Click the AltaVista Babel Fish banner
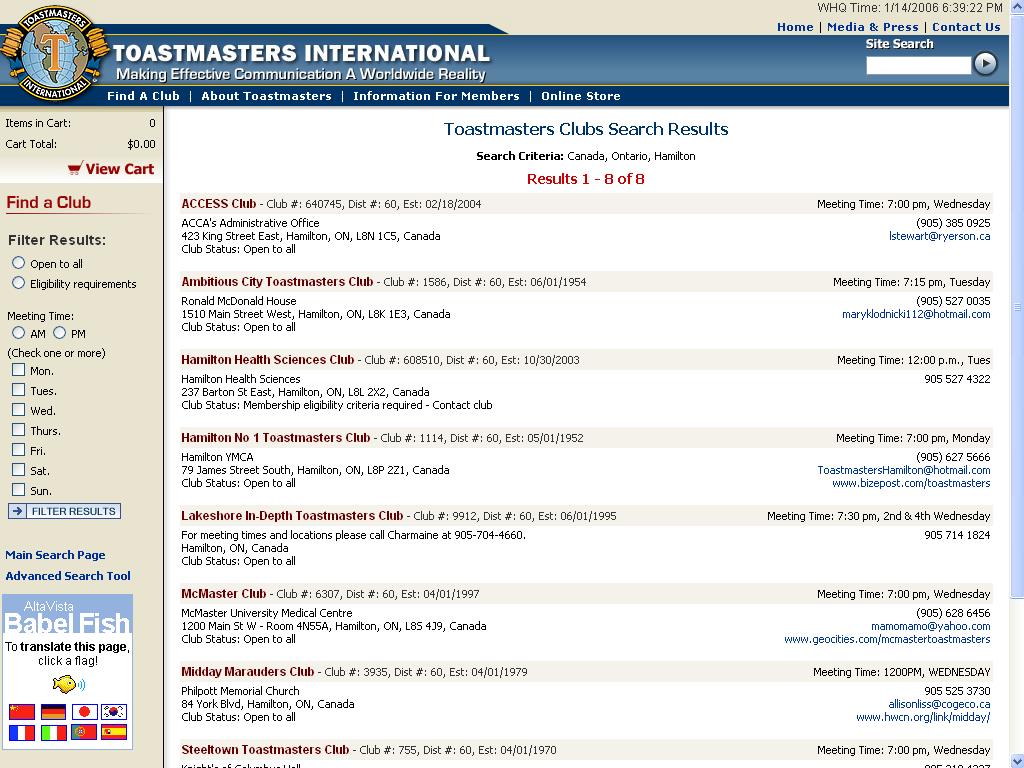 pyautogui.click(x=67, y=615)
